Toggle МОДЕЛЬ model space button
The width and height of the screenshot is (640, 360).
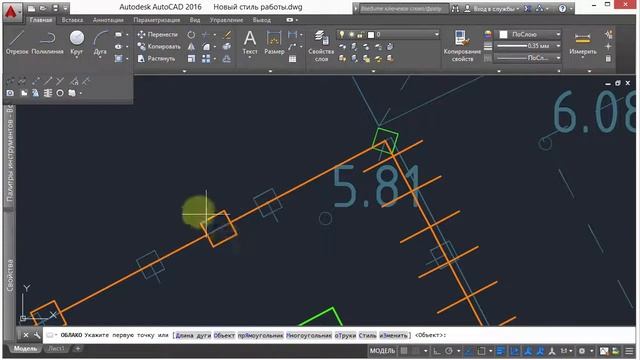tap(382, 351)
